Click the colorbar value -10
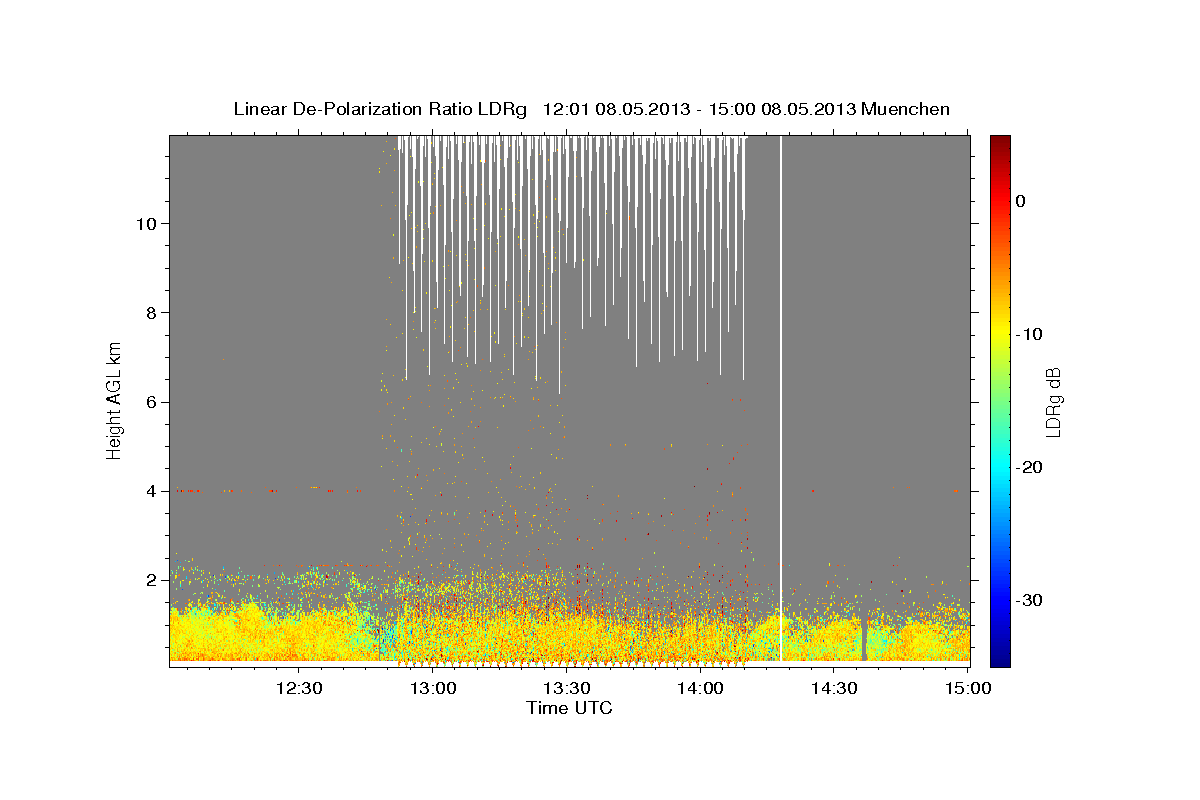This screenshot has height=800, width=1200. coord(1029,334)
